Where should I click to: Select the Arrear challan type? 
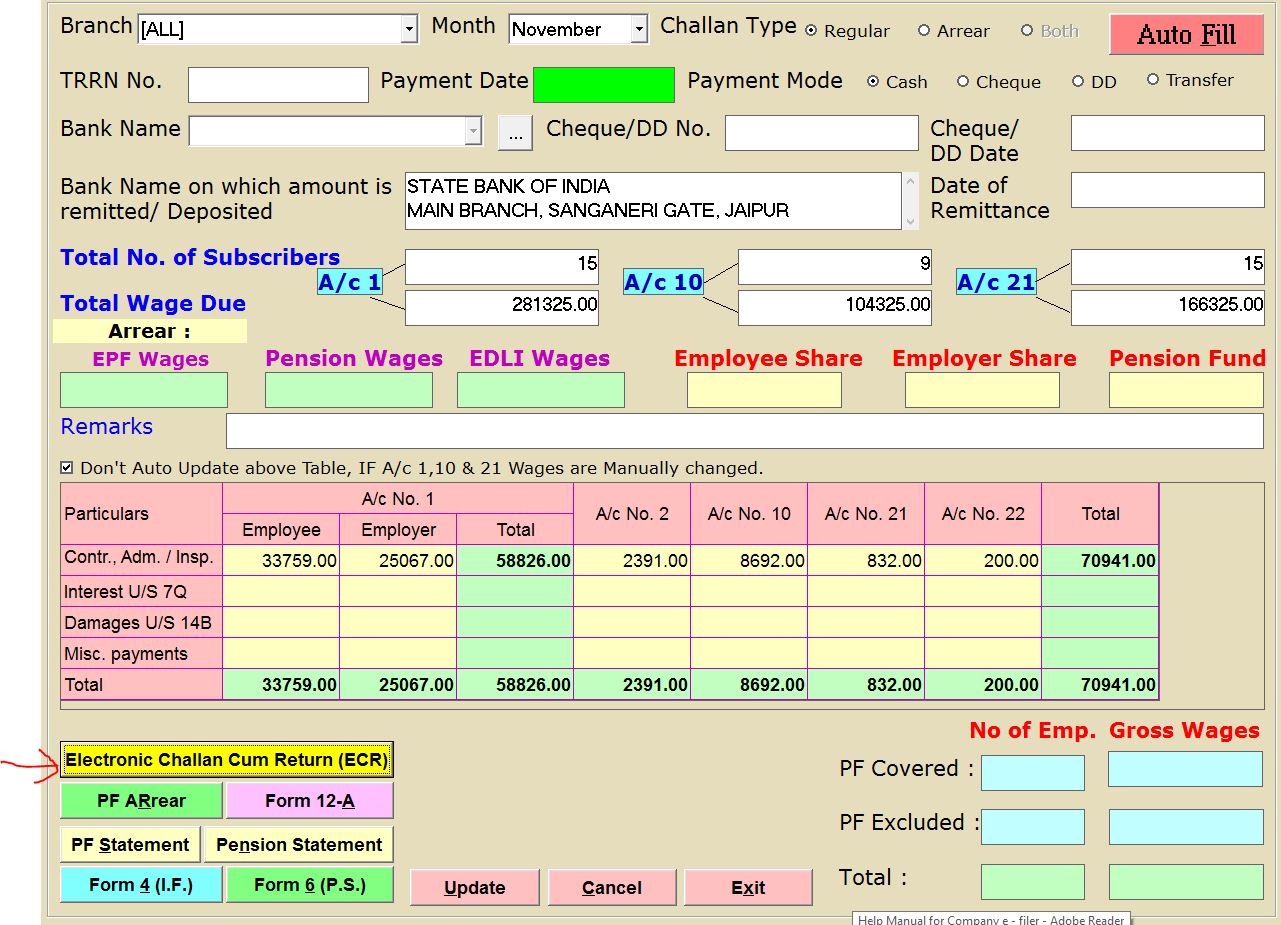(924, 31)
